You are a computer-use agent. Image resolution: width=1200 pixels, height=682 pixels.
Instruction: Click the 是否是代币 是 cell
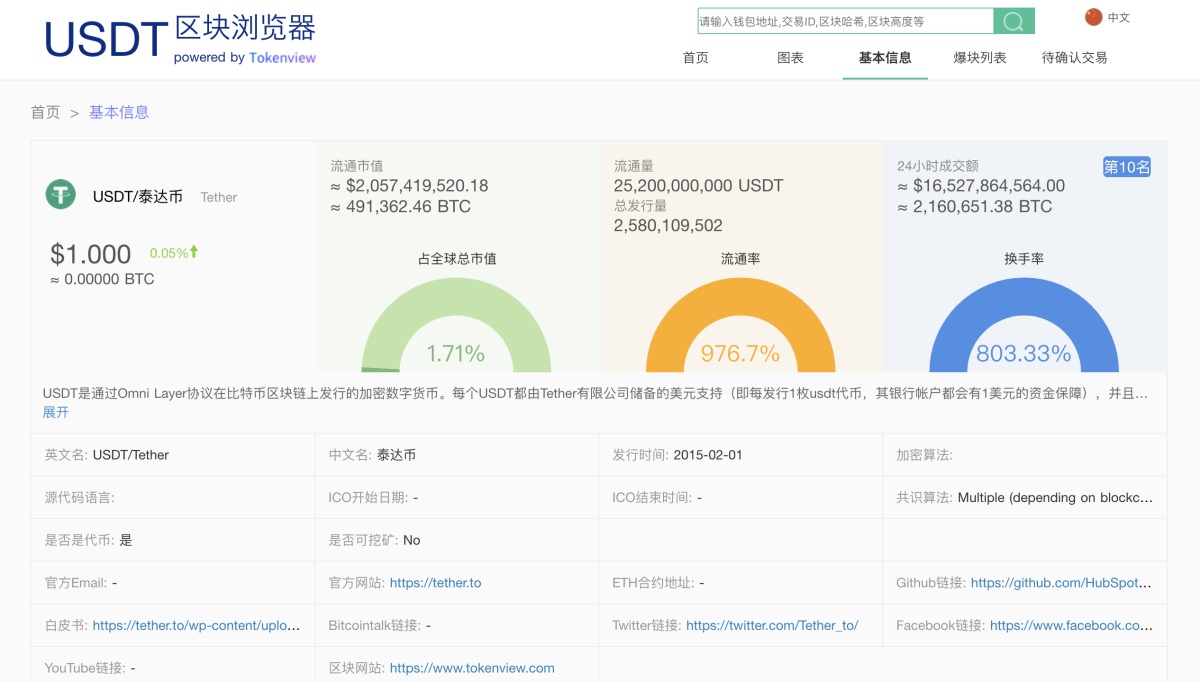tap(173, 540)
